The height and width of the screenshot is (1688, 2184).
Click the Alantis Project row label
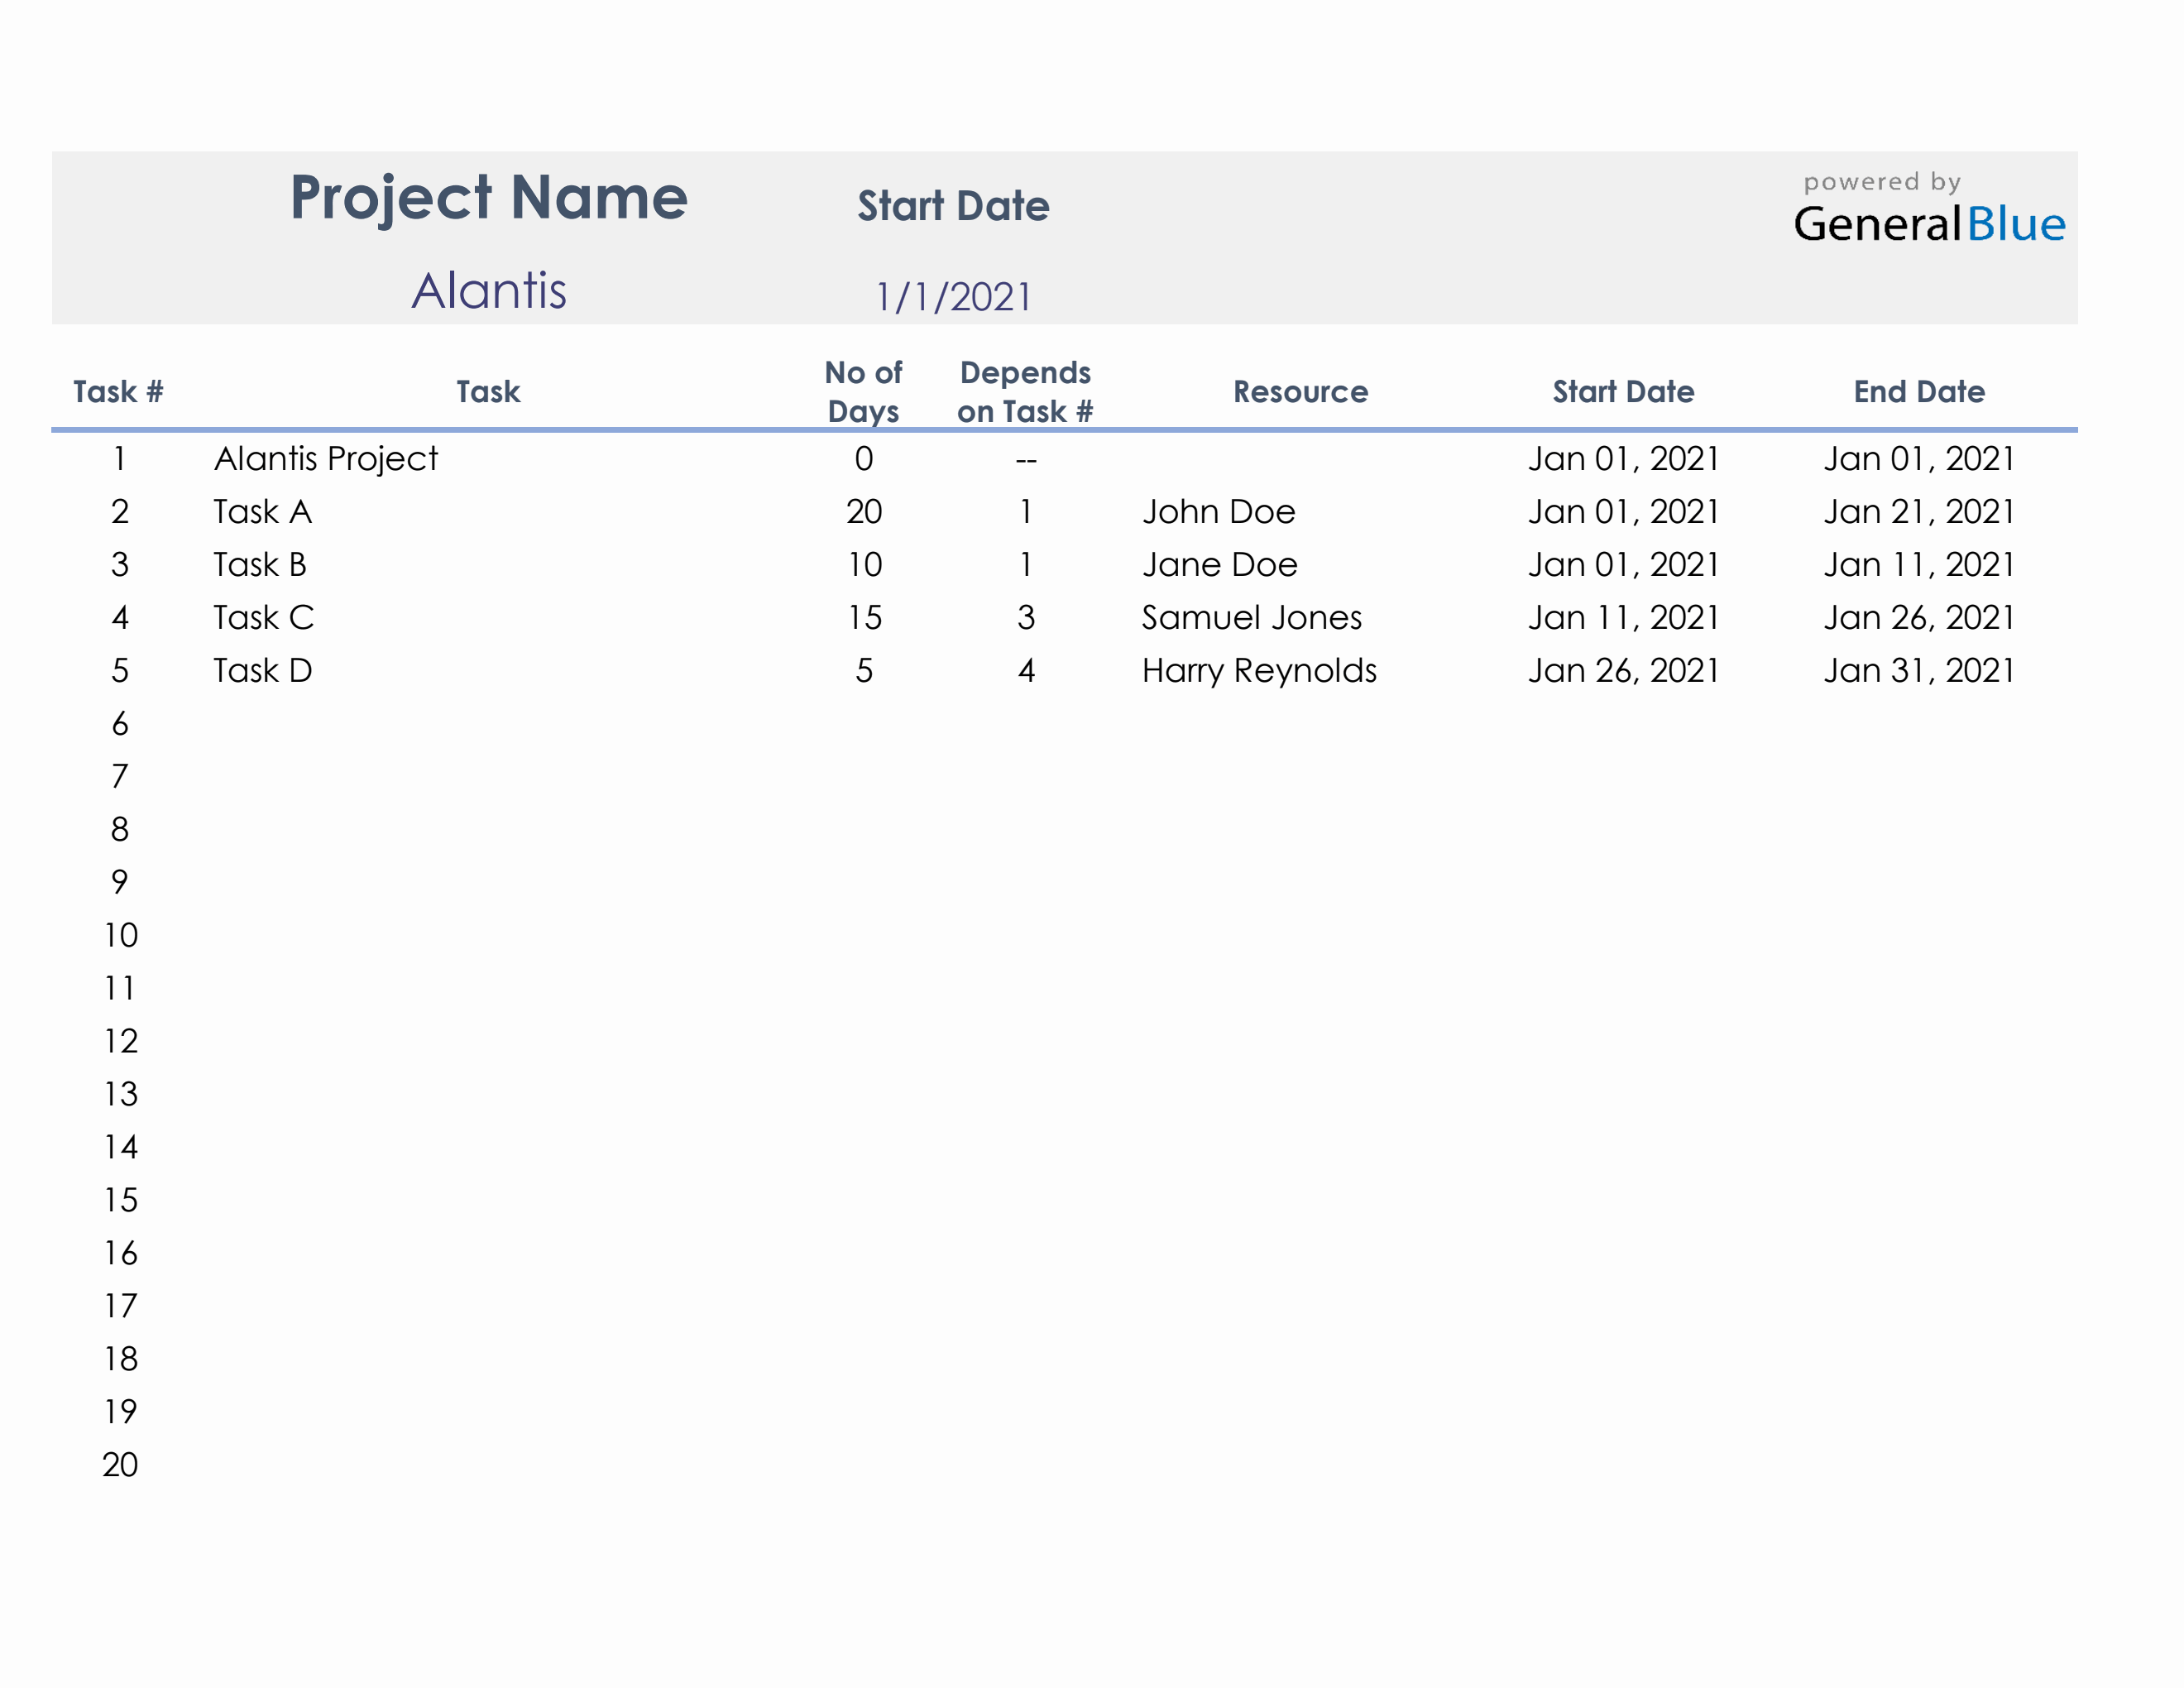[x=327, y=458]
